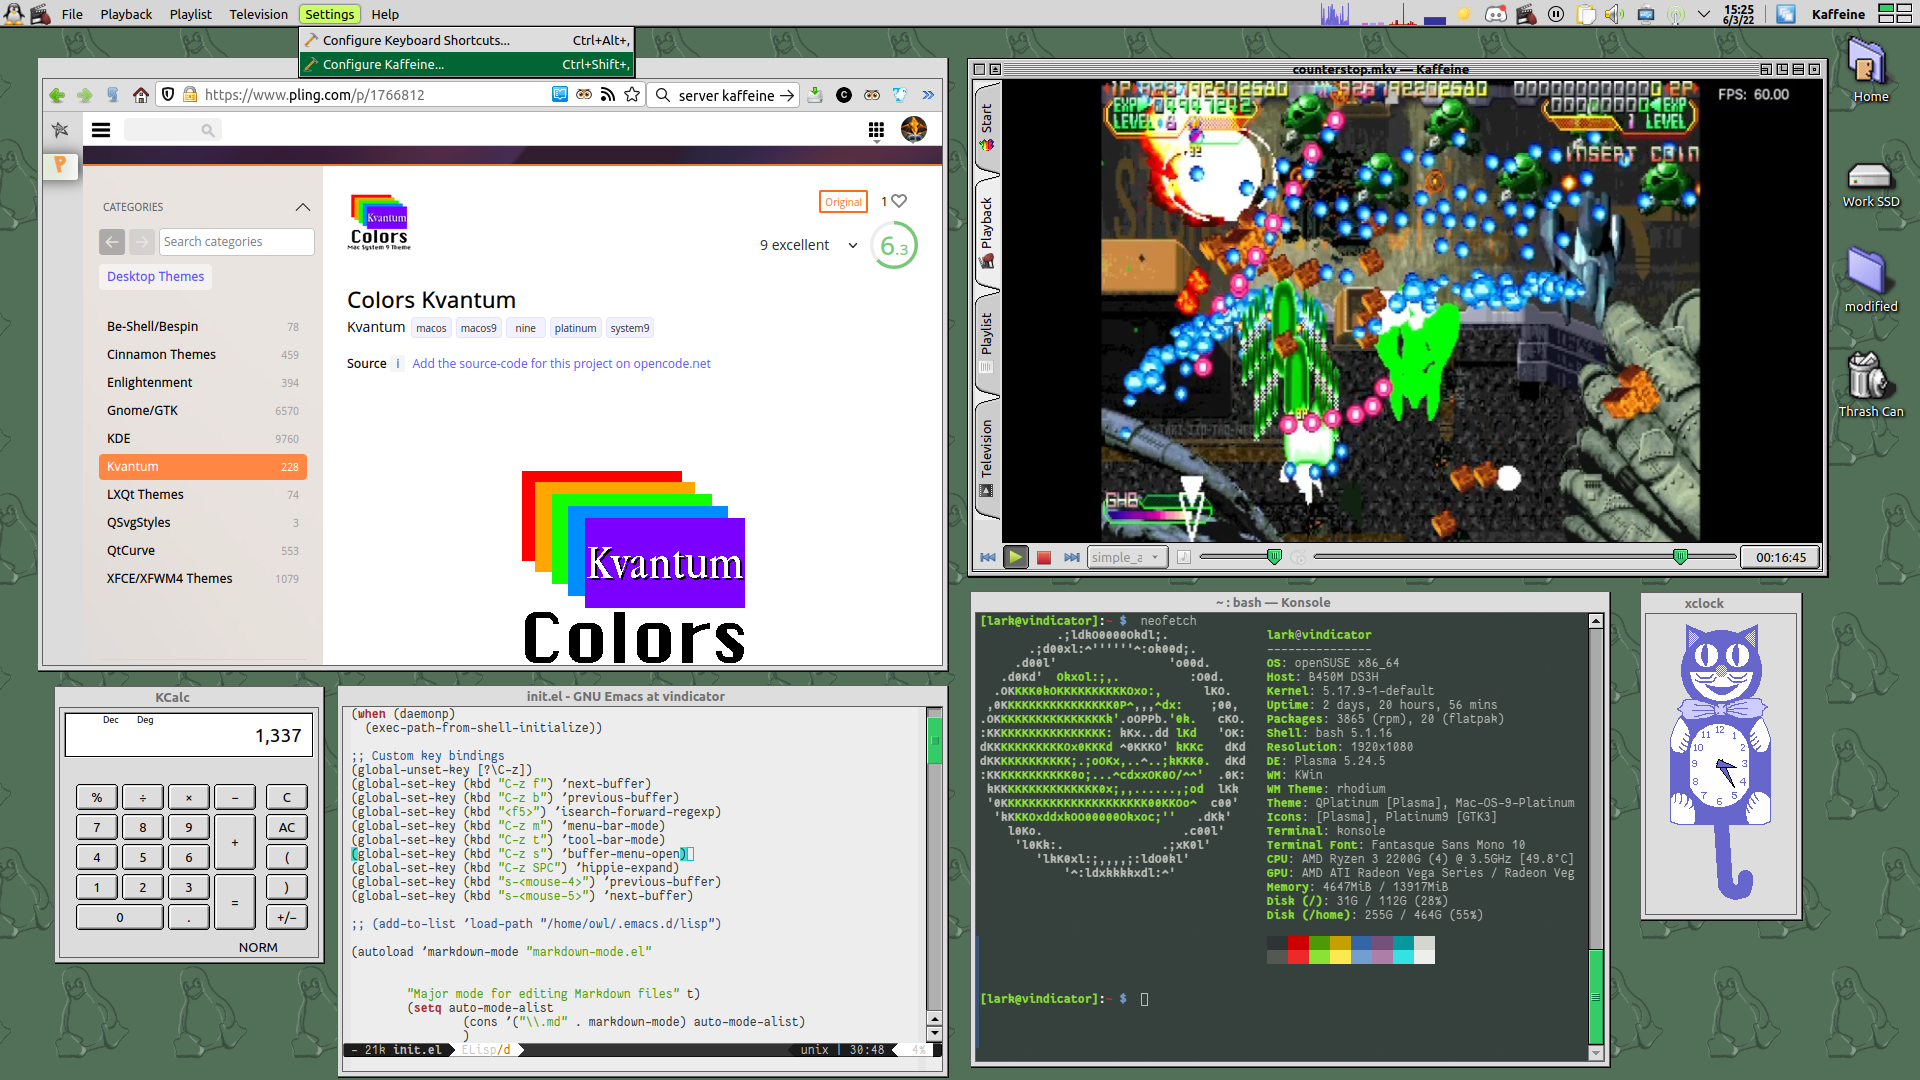Bookmark this page with the star
This screenshot has width=1920, height=1080.
tap(632, 94)
